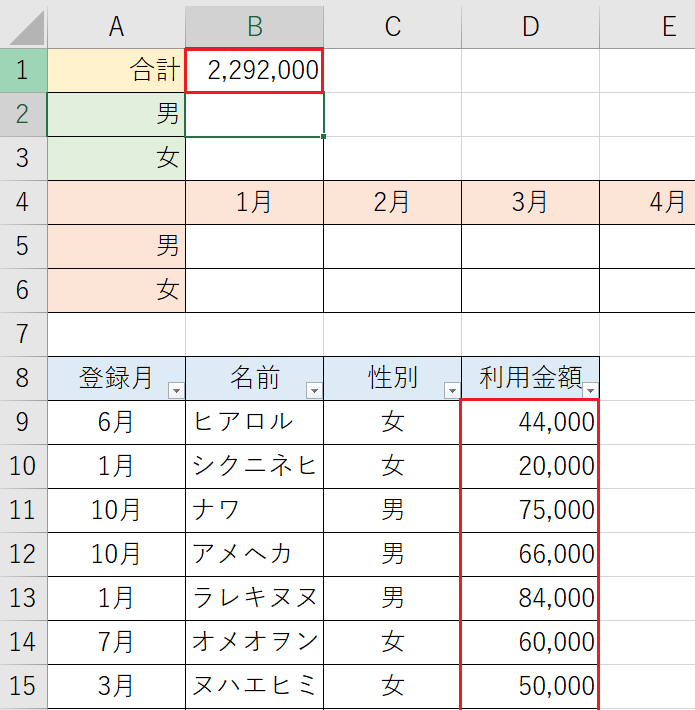The height and width of the screenshot is (710, 695).
Task: Select the 4月 header cell
Action: pyautogui.click(x=647, y=202)
